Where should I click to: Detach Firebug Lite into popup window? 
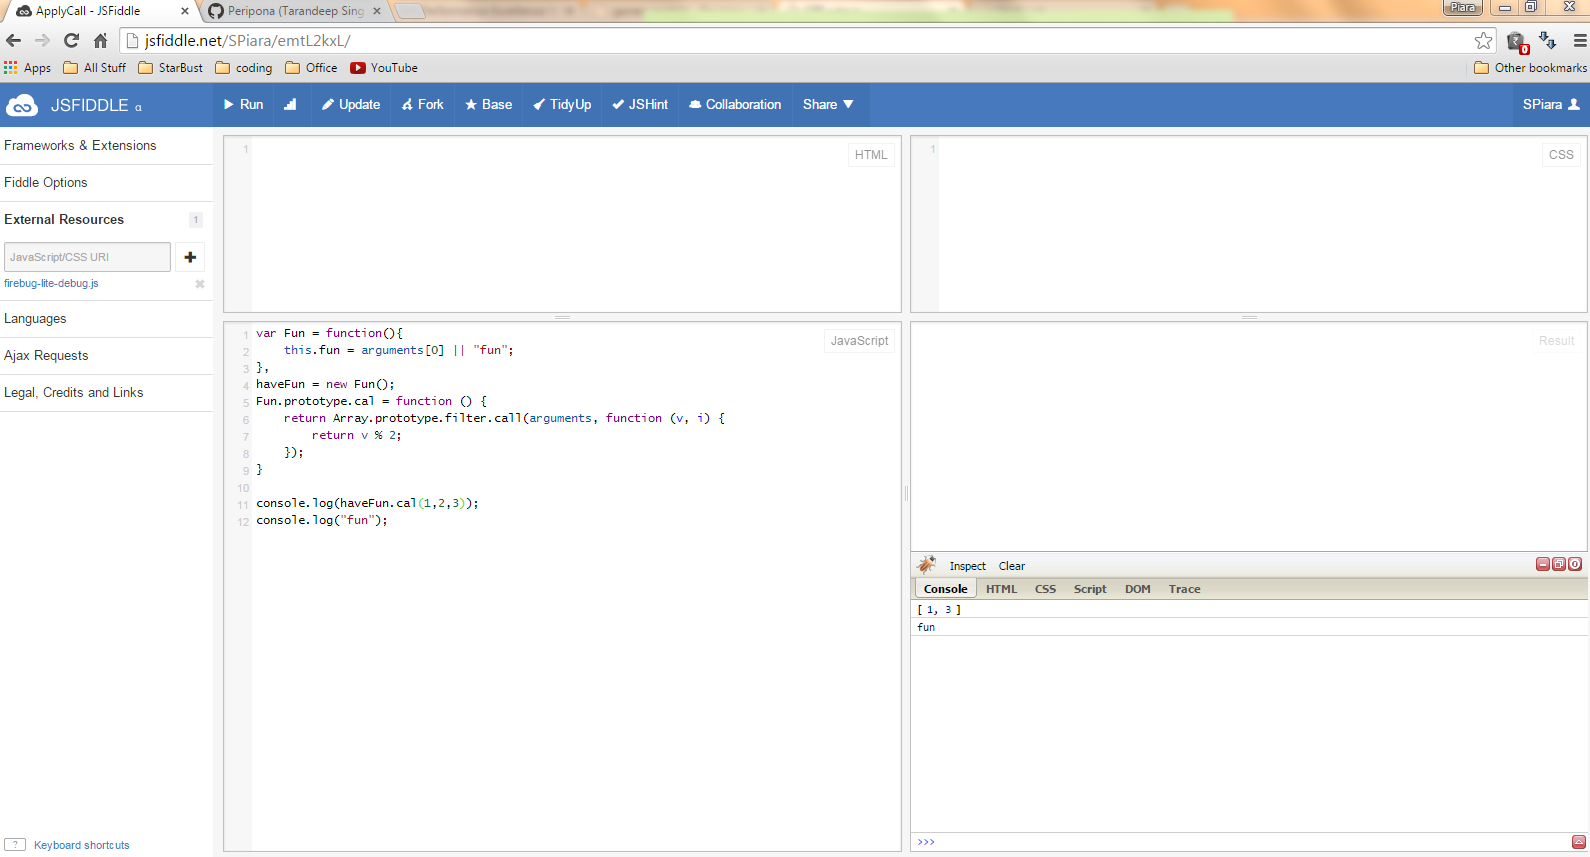(x=1558, y=564)
